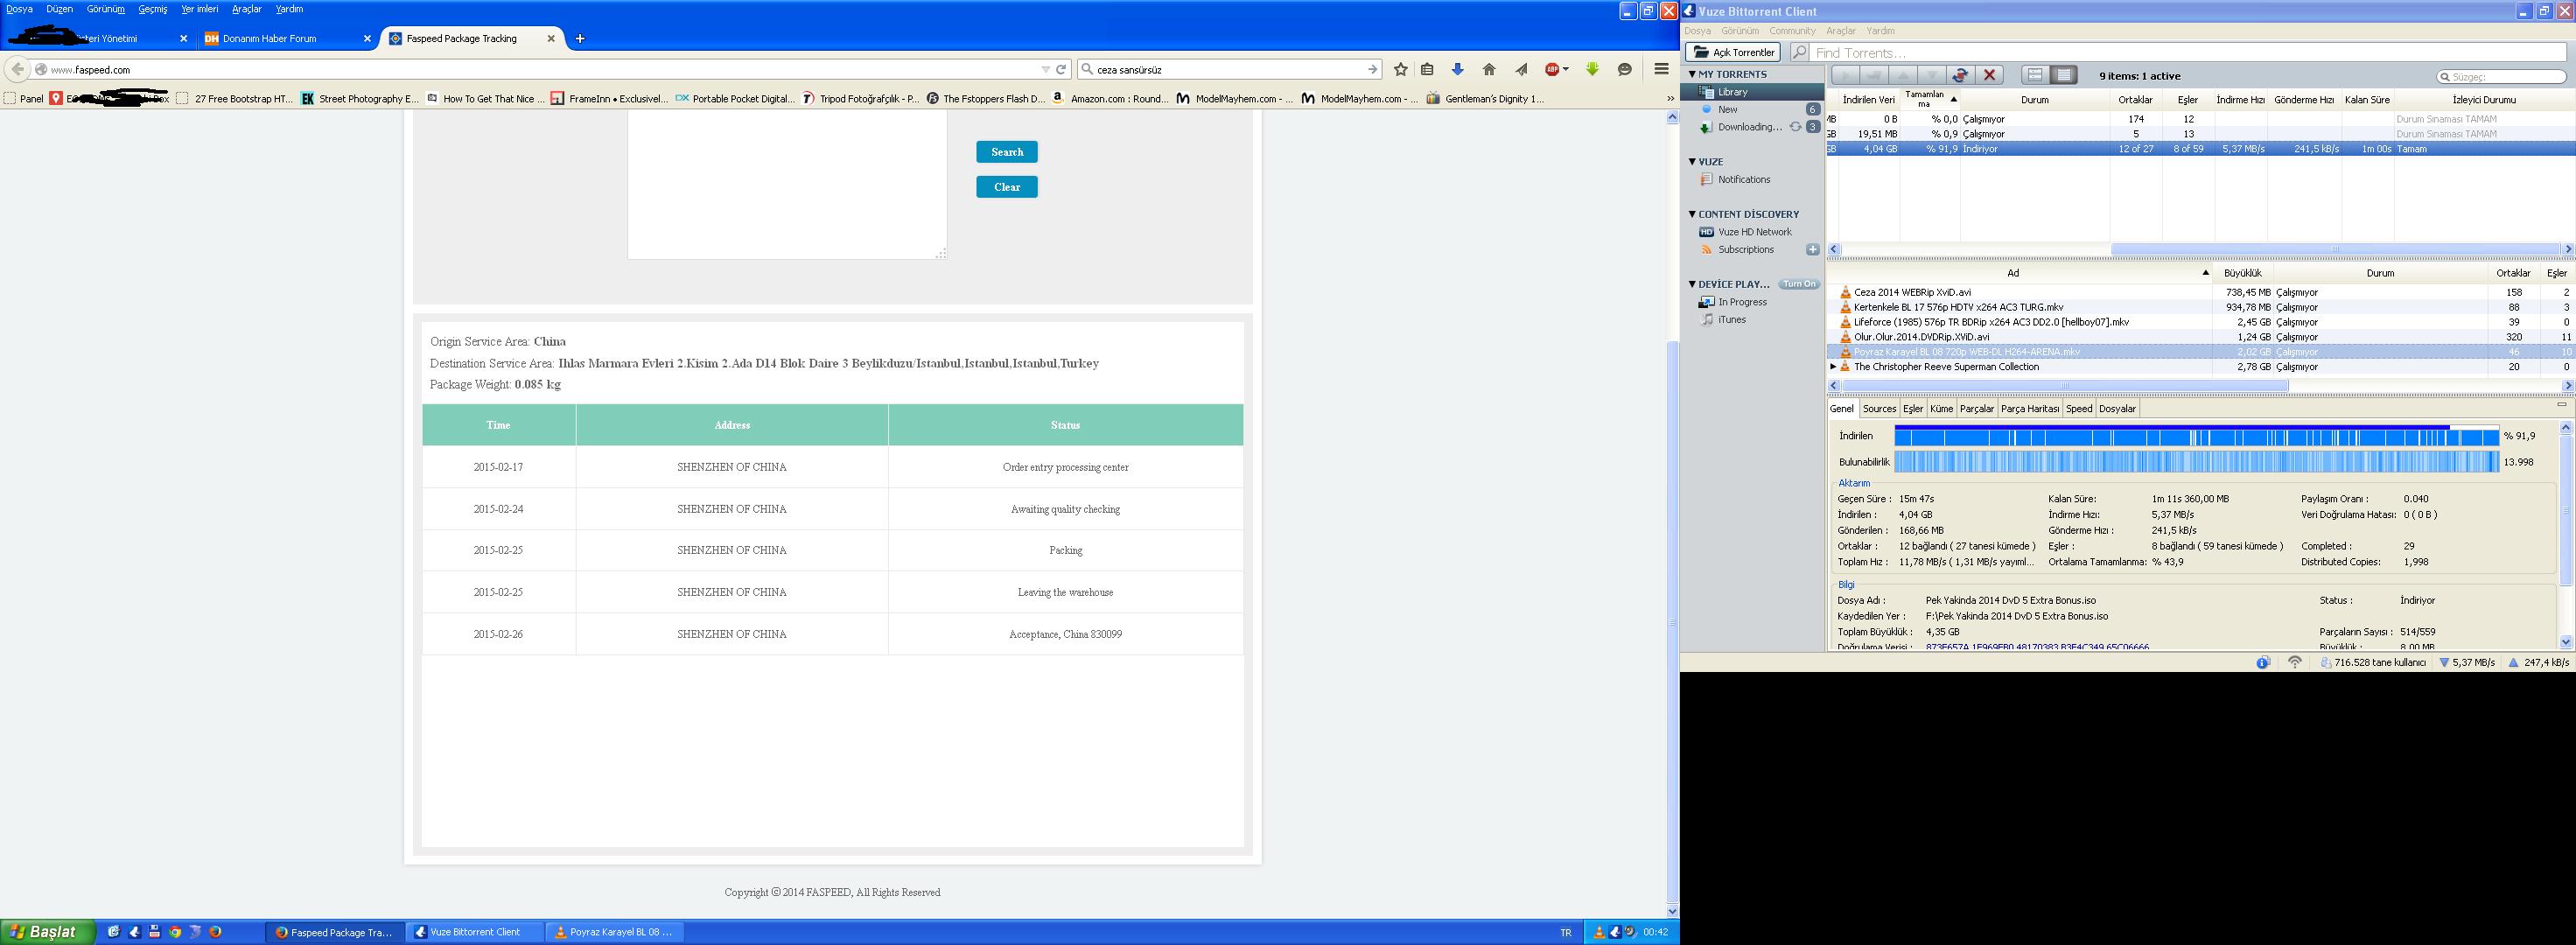Open the Yer imleri menu in Firefox
2576x945 pixels.
click(199, 9)
